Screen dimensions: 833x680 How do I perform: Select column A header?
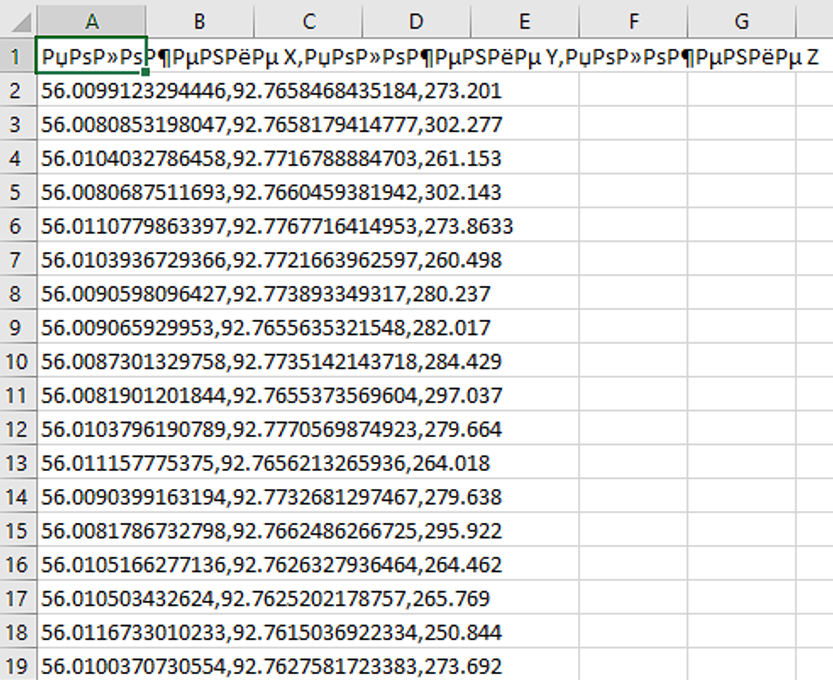click(91, 20)
